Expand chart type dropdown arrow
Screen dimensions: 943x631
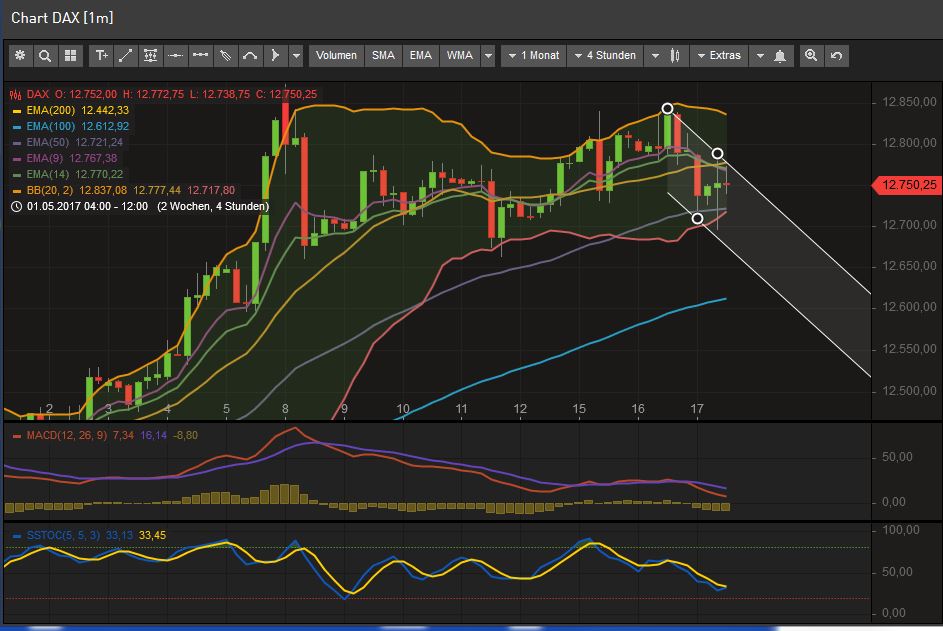pyautogui.click(x=654, y=55)
